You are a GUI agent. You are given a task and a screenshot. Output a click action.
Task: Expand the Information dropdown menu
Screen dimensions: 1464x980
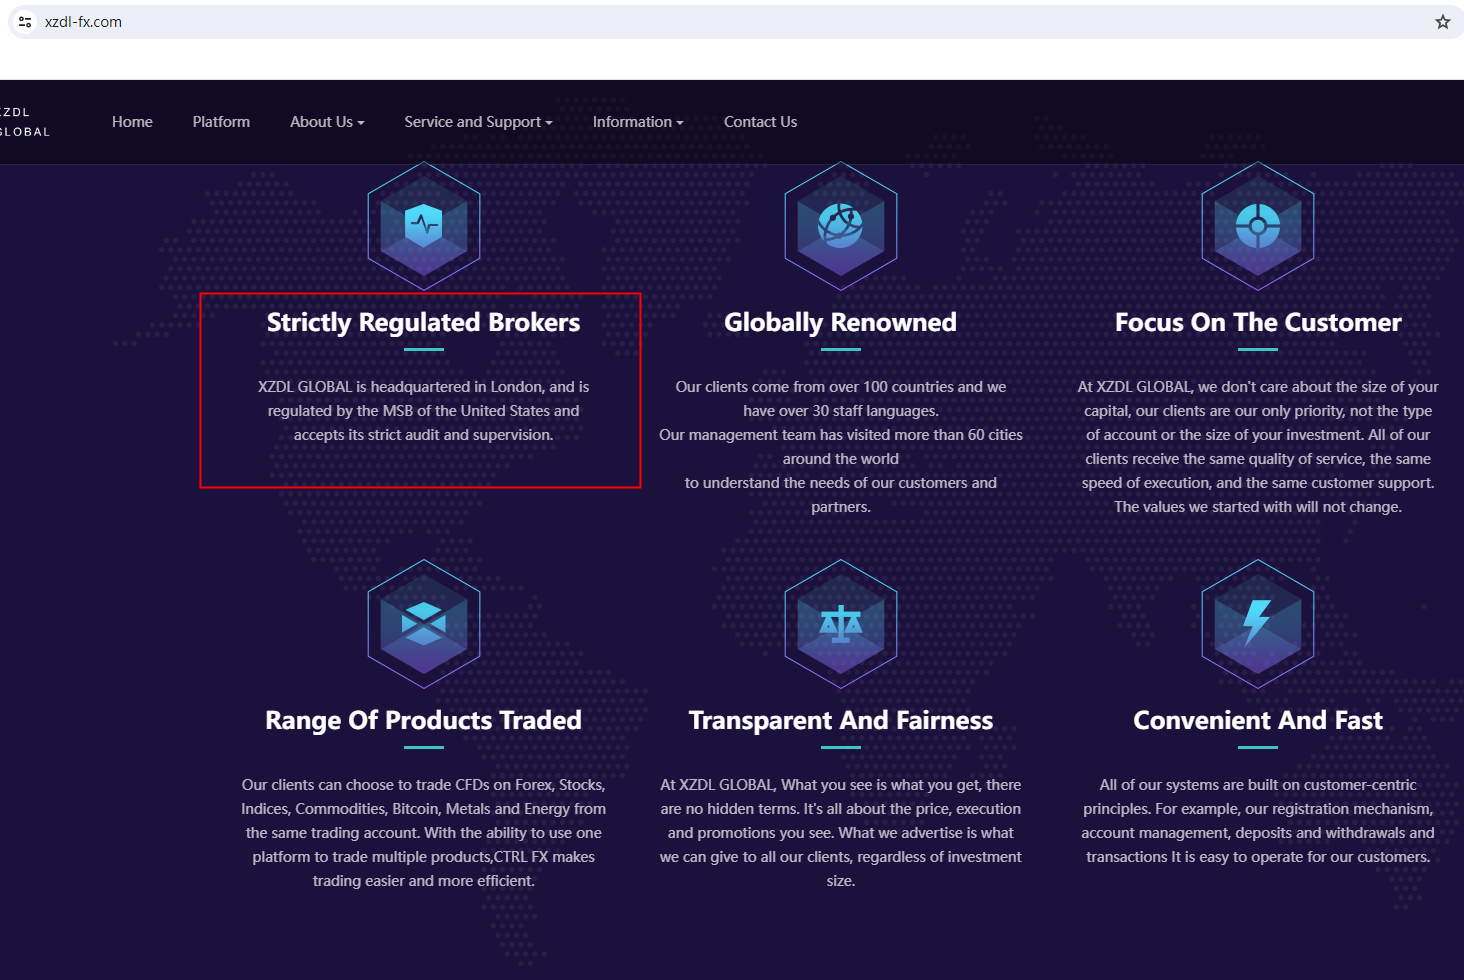click(638, 122)
